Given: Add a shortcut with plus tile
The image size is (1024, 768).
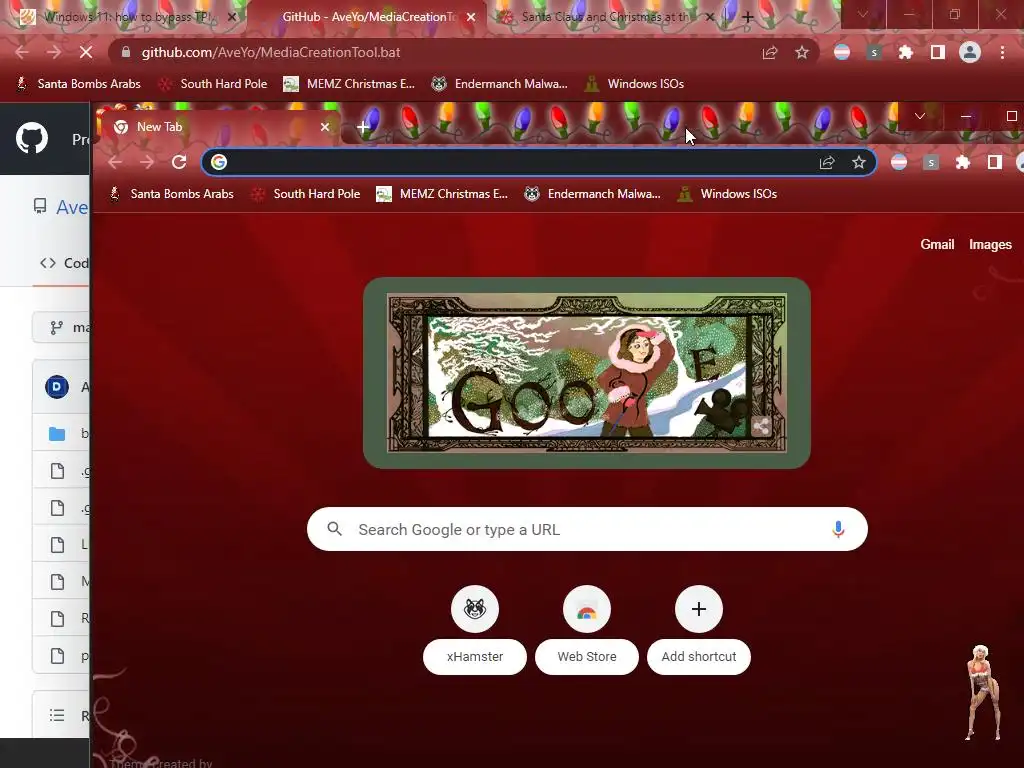Looking at the screenshot, I should coord(699,631).
